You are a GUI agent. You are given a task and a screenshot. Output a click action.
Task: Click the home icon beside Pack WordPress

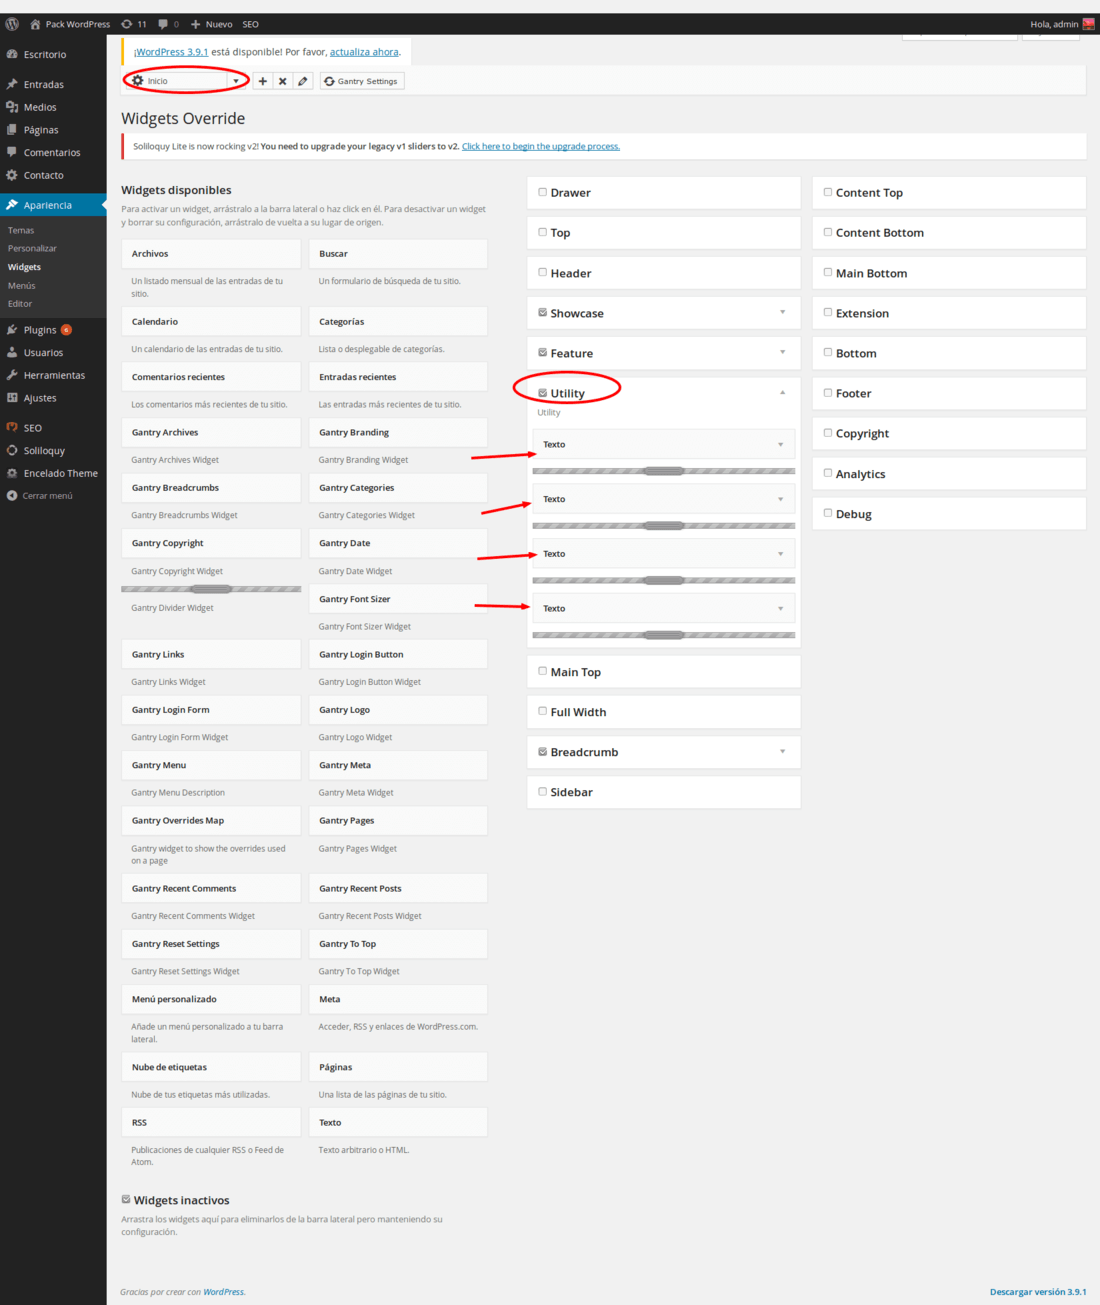(35, 24)
